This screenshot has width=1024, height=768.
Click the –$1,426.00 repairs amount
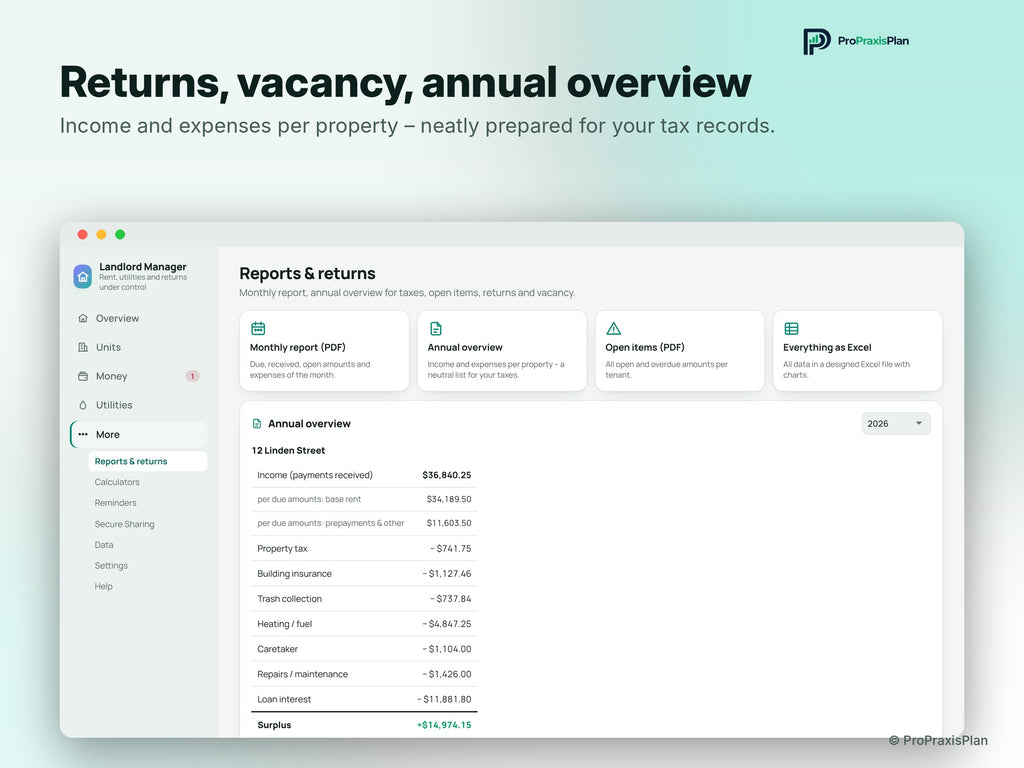click(x=447, y=674)
